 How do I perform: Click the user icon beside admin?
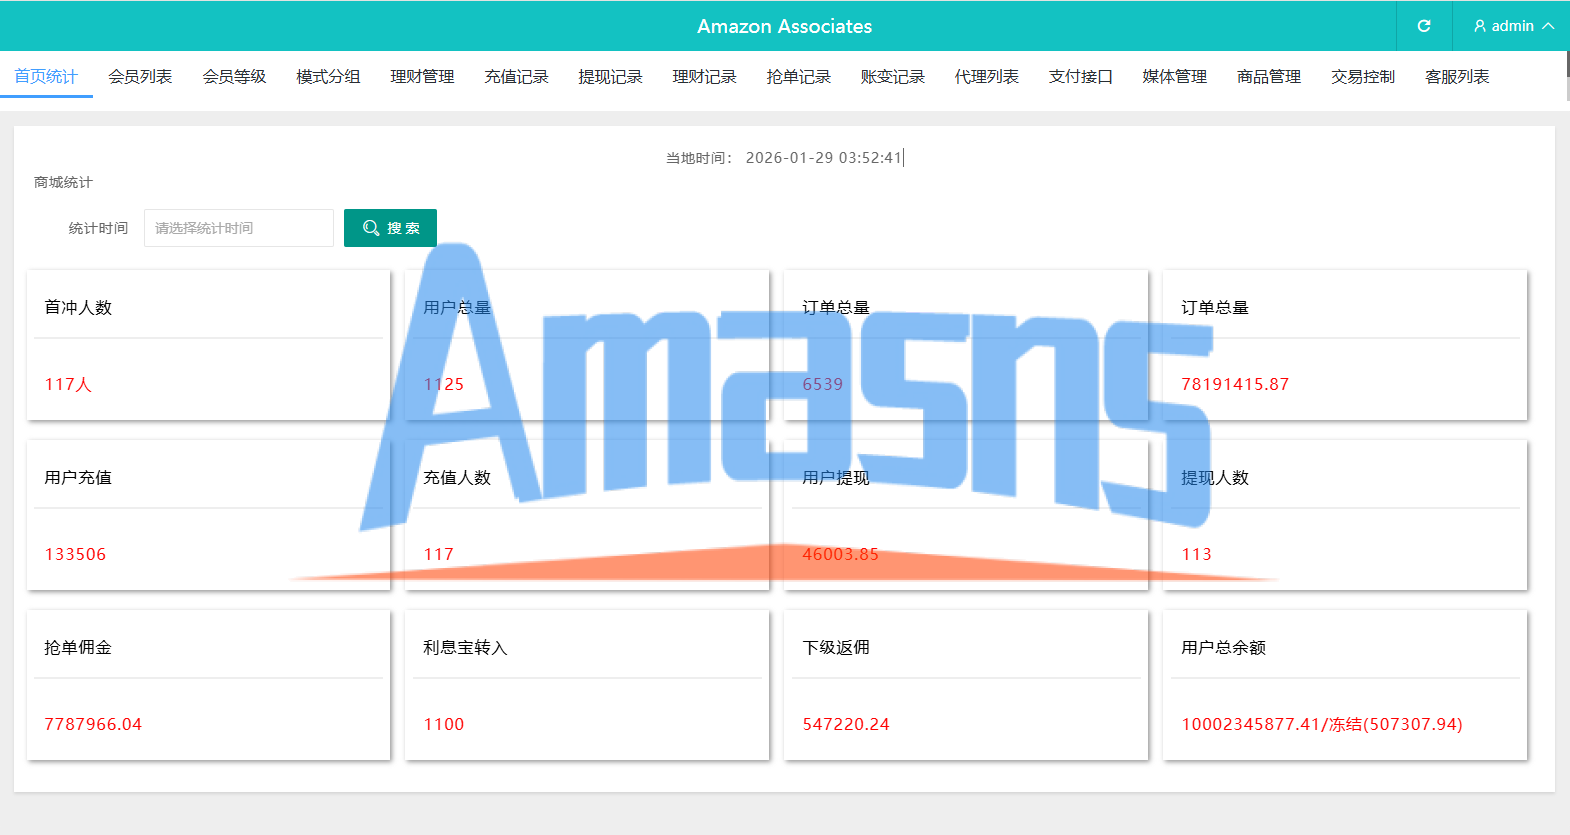pyautogui.click(x=1480, y=26)
